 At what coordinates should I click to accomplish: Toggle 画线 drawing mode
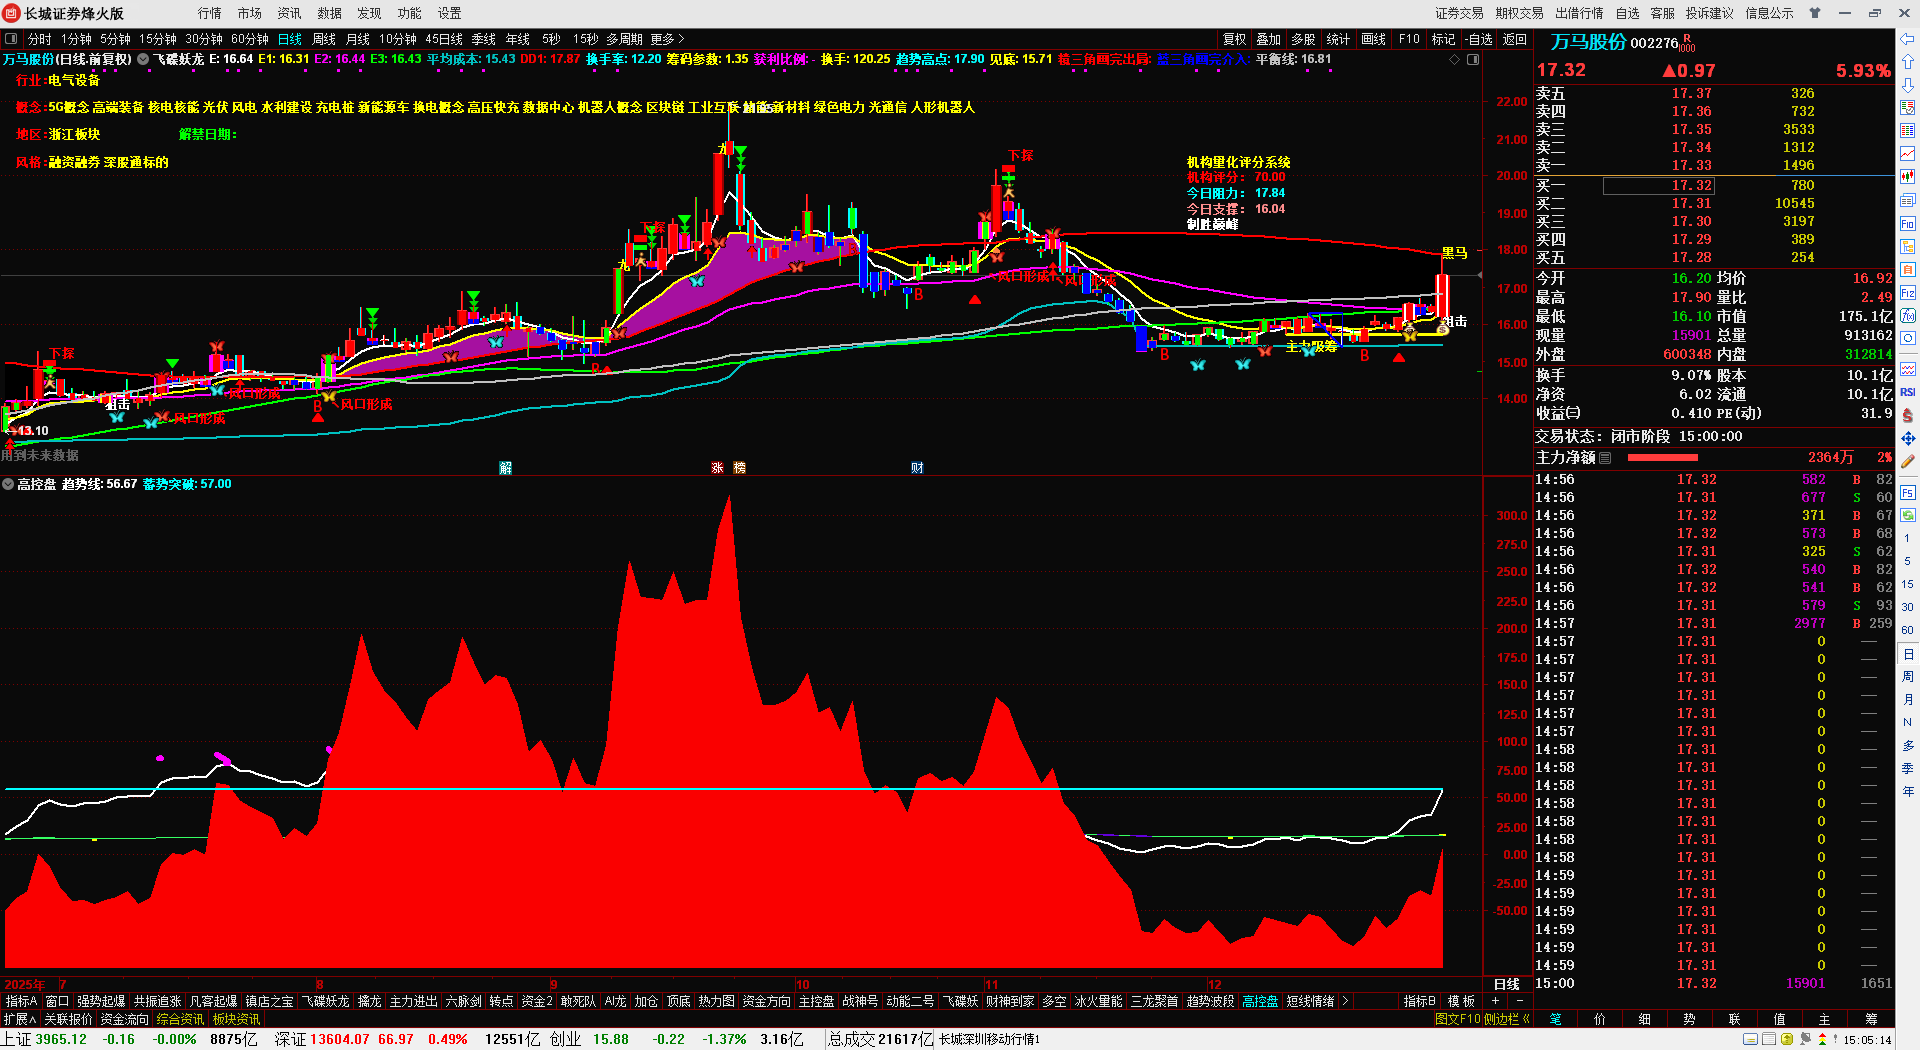pos(1373,39)
